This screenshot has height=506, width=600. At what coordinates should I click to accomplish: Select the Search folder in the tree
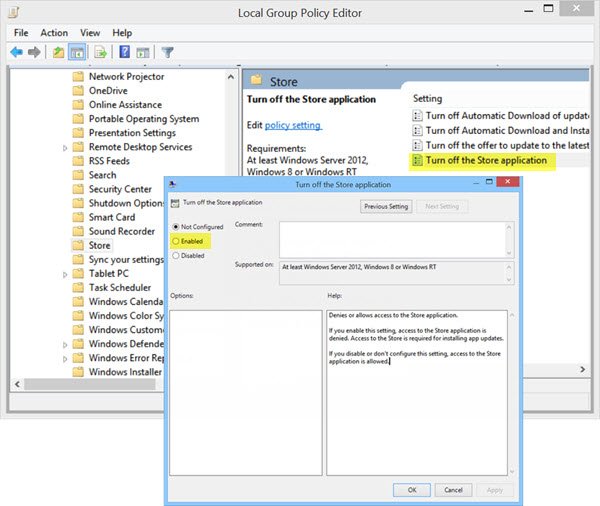[103, 175]
